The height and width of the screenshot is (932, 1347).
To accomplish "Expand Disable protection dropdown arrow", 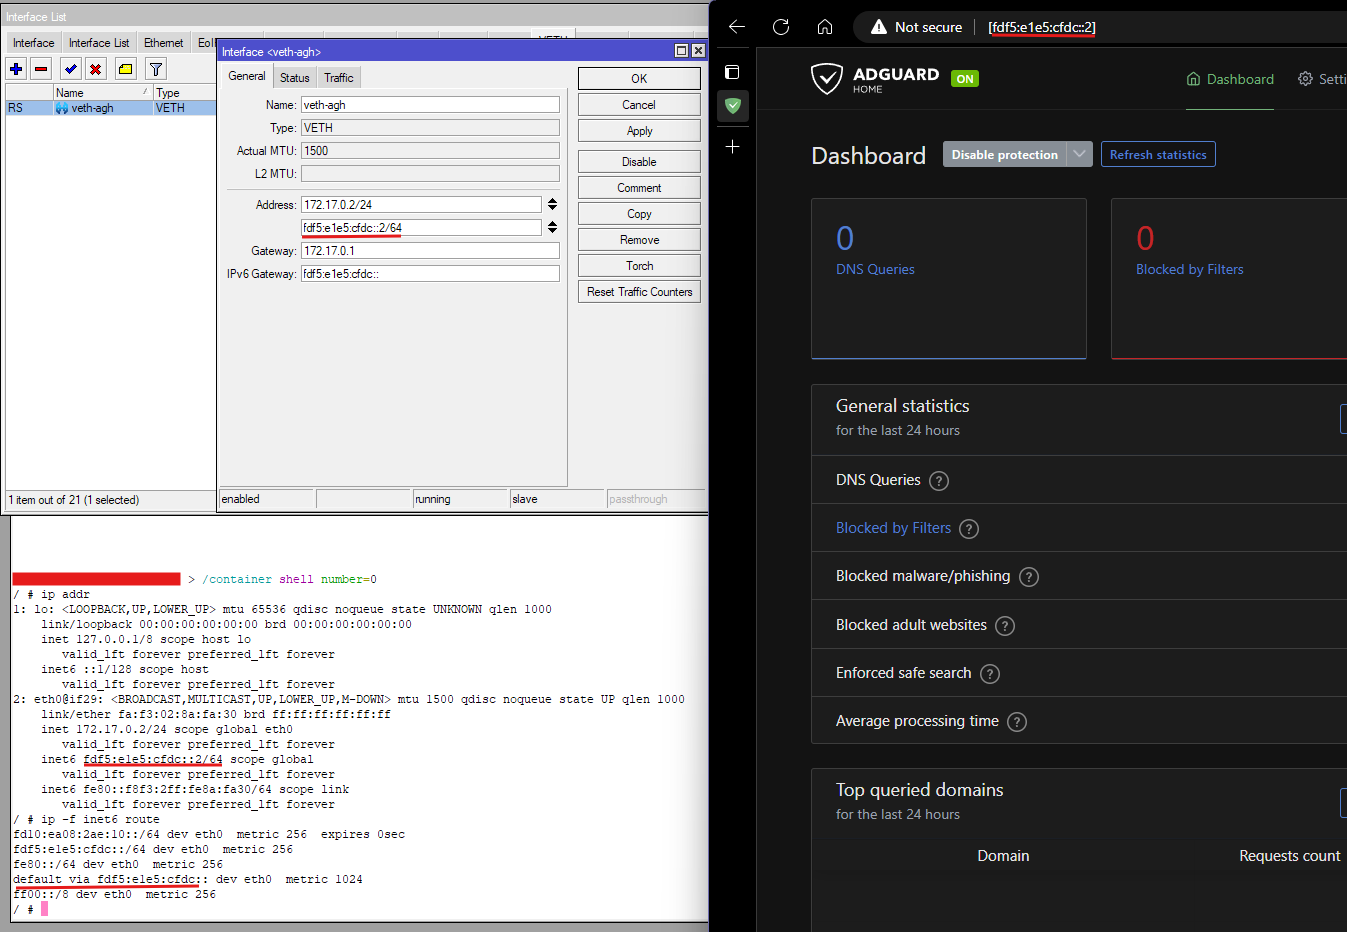I will point(1079,155).
